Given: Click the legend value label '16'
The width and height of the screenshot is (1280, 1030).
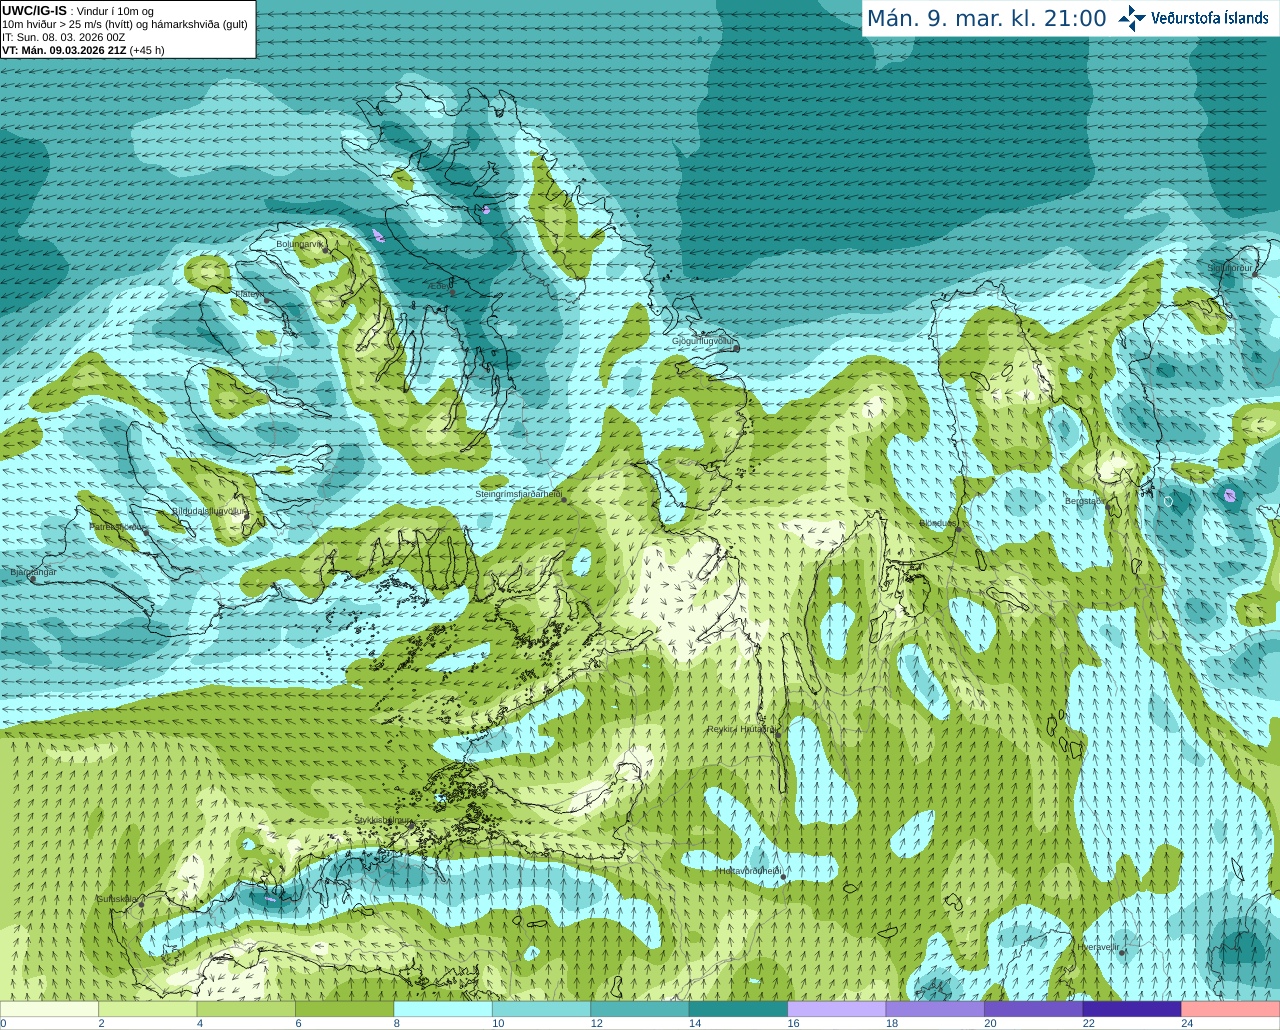Looking at the screenshot, I should tap(793, 1023).
